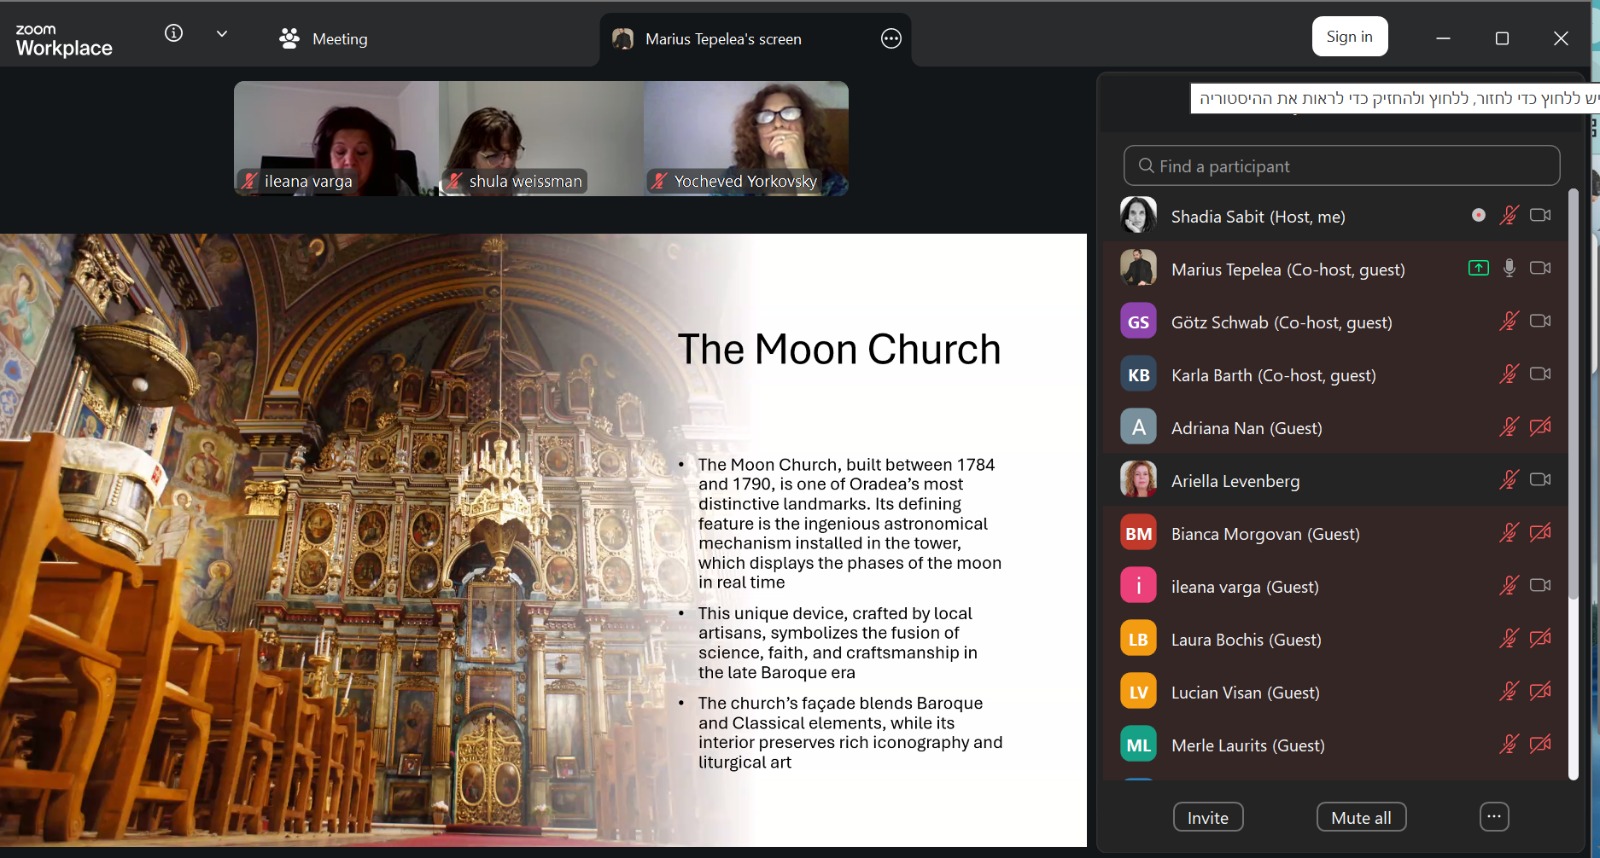Click the Sign in button

coord(1349,37)
